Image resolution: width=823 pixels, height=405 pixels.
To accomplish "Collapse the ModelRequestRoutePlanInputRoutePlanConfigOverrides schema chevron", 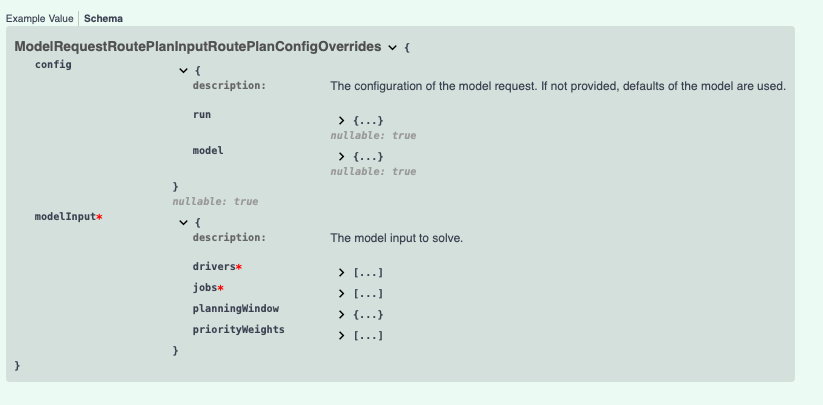I will coord(392,48).
